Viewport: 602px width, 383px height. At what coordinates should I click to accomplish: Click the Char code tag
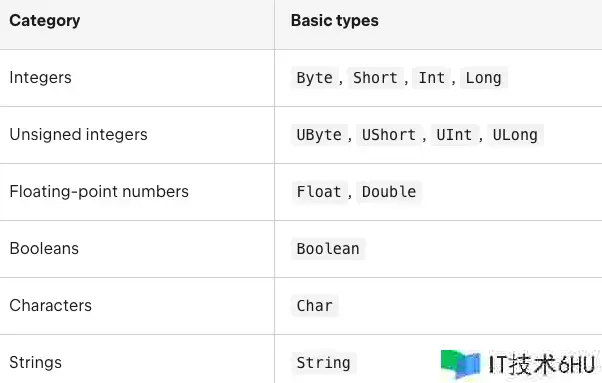[x=315, y=306]
